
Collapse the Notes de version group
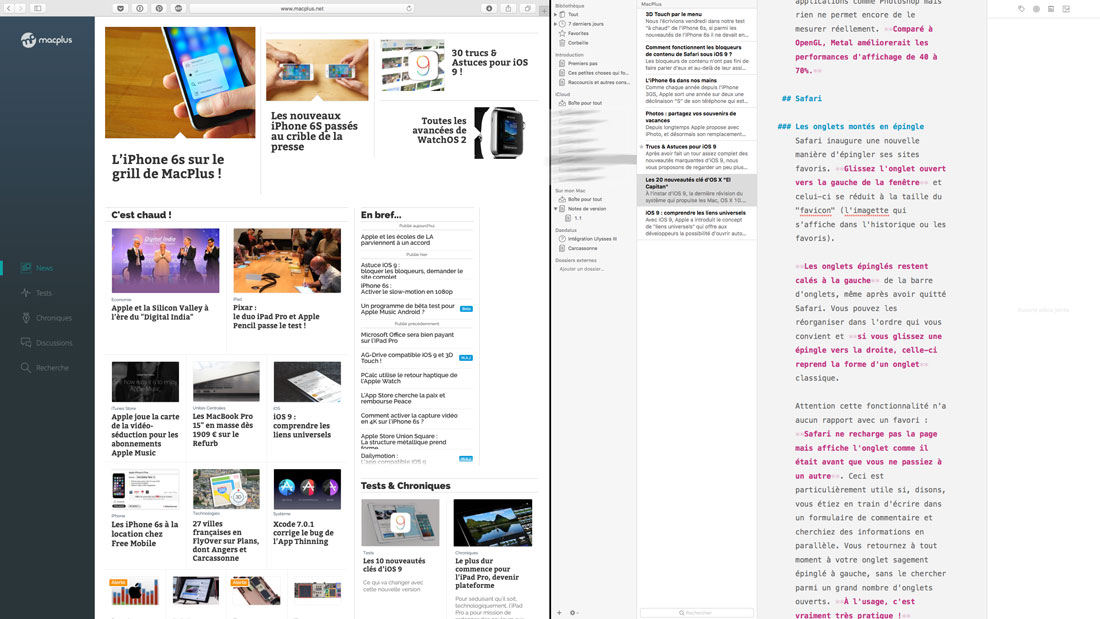point(556,208)
